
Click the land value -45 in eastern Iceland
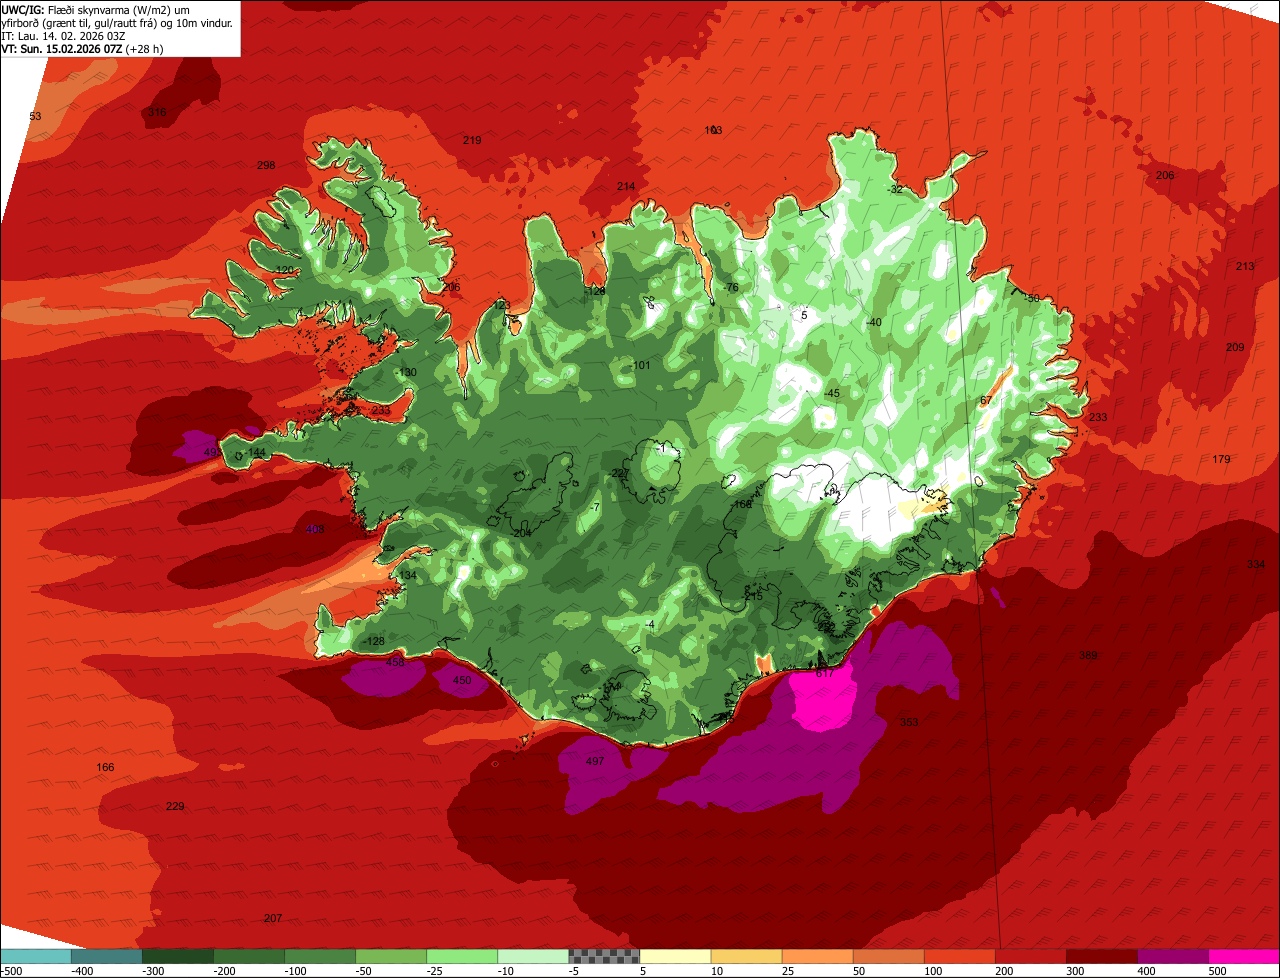(x=831, y=393)
